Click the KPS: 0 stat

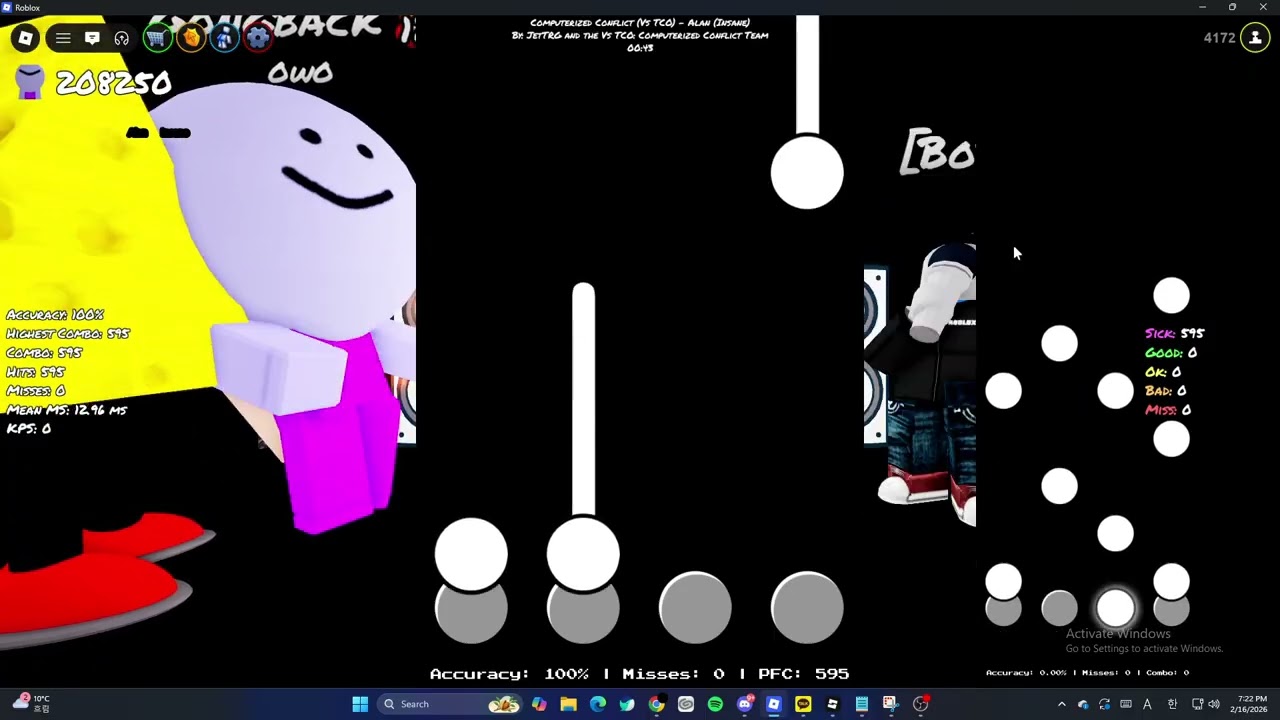tap(29, 429)
